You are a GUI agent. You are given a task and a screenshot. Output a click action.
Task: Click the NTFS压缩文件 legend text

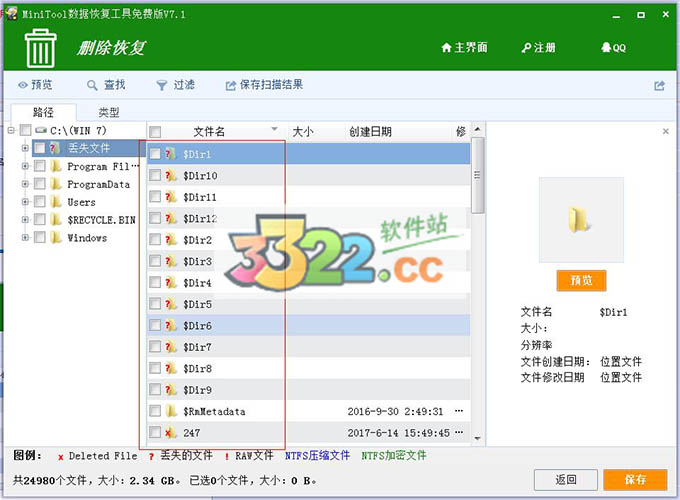[317, 455]
